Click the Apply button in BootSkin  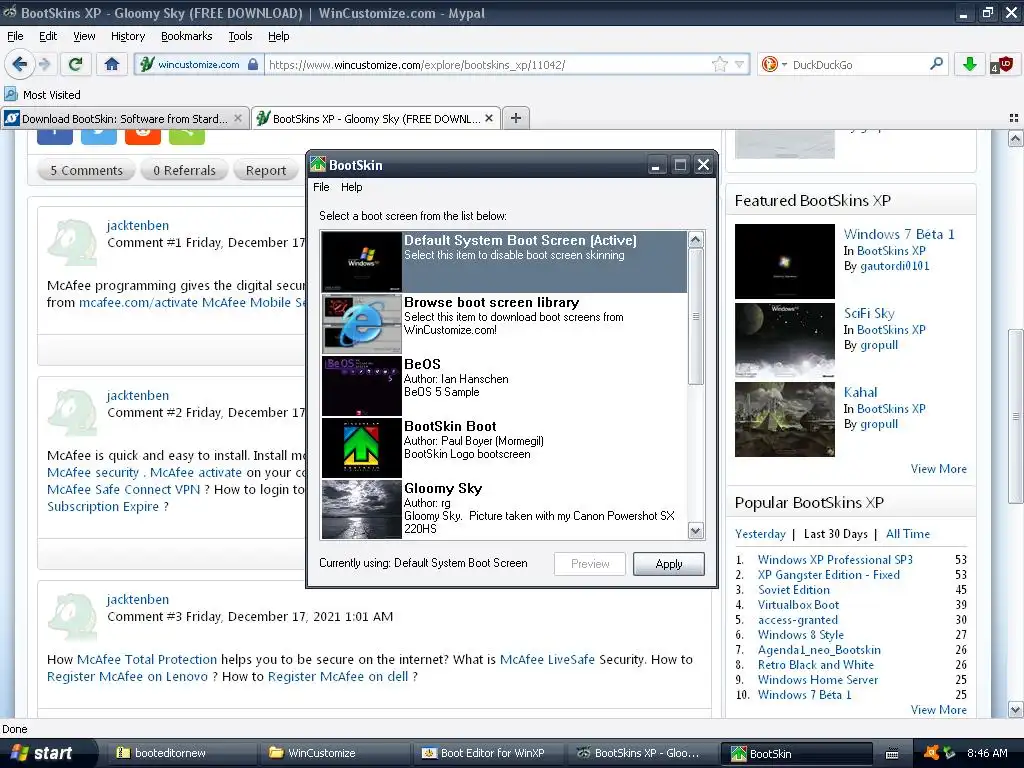click(x=669, y=564)
